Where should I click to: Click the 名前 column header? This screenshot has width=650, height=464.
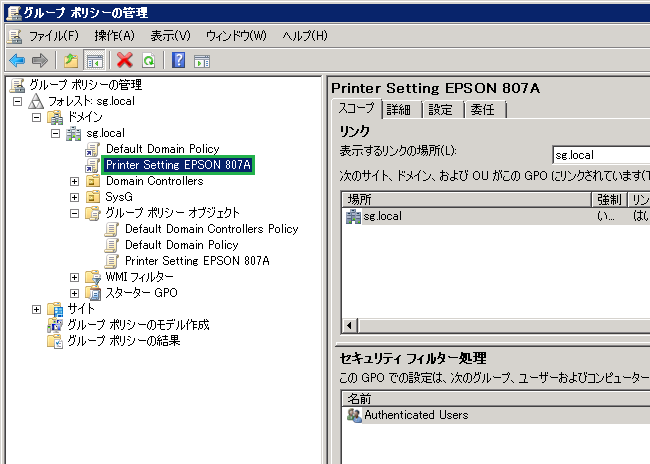496,399
